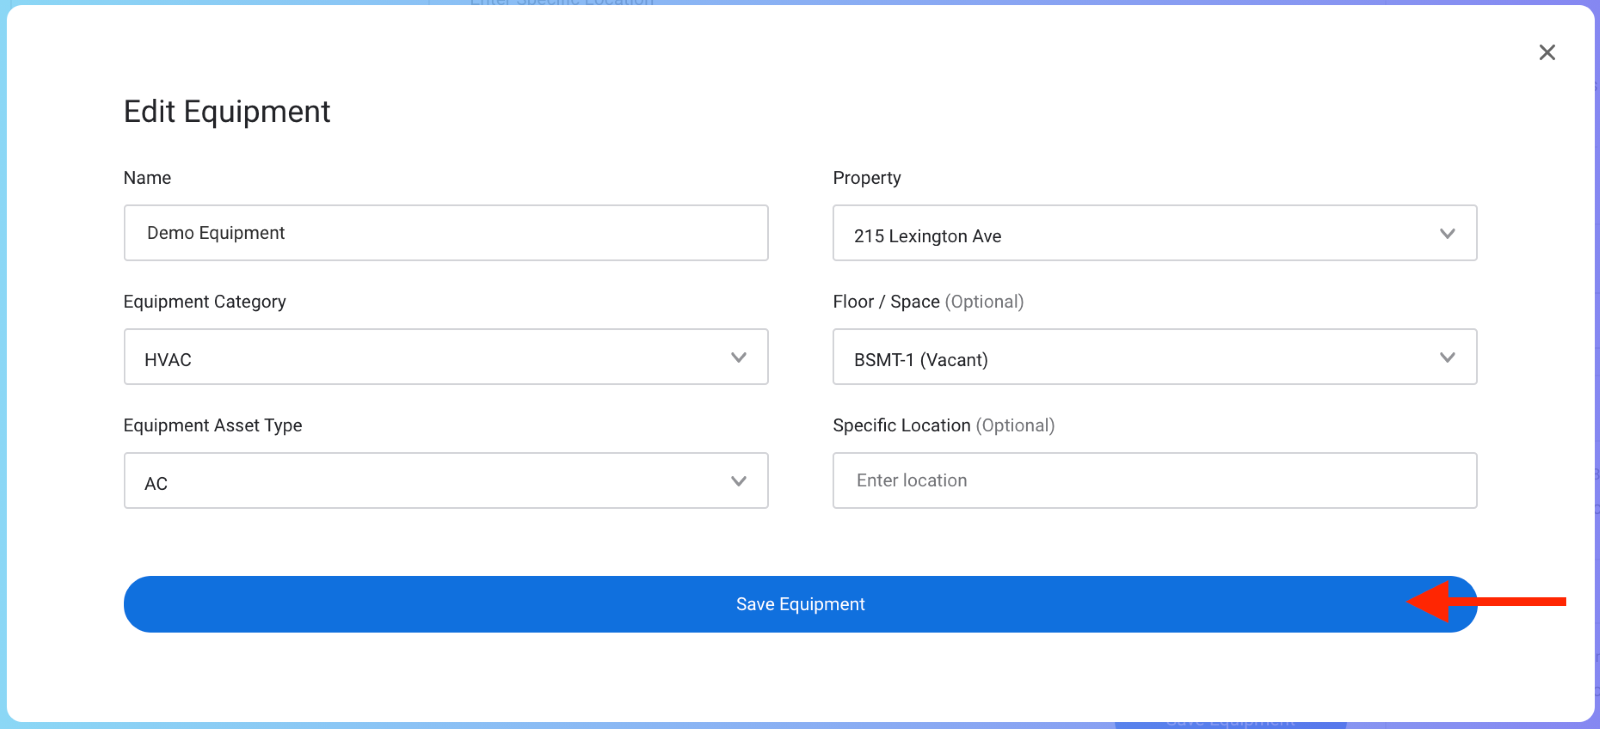The width and height of the screenshot is (1600, 729).
Task: Click the 'Floor / Space' label text
Action: coord(886,302)
